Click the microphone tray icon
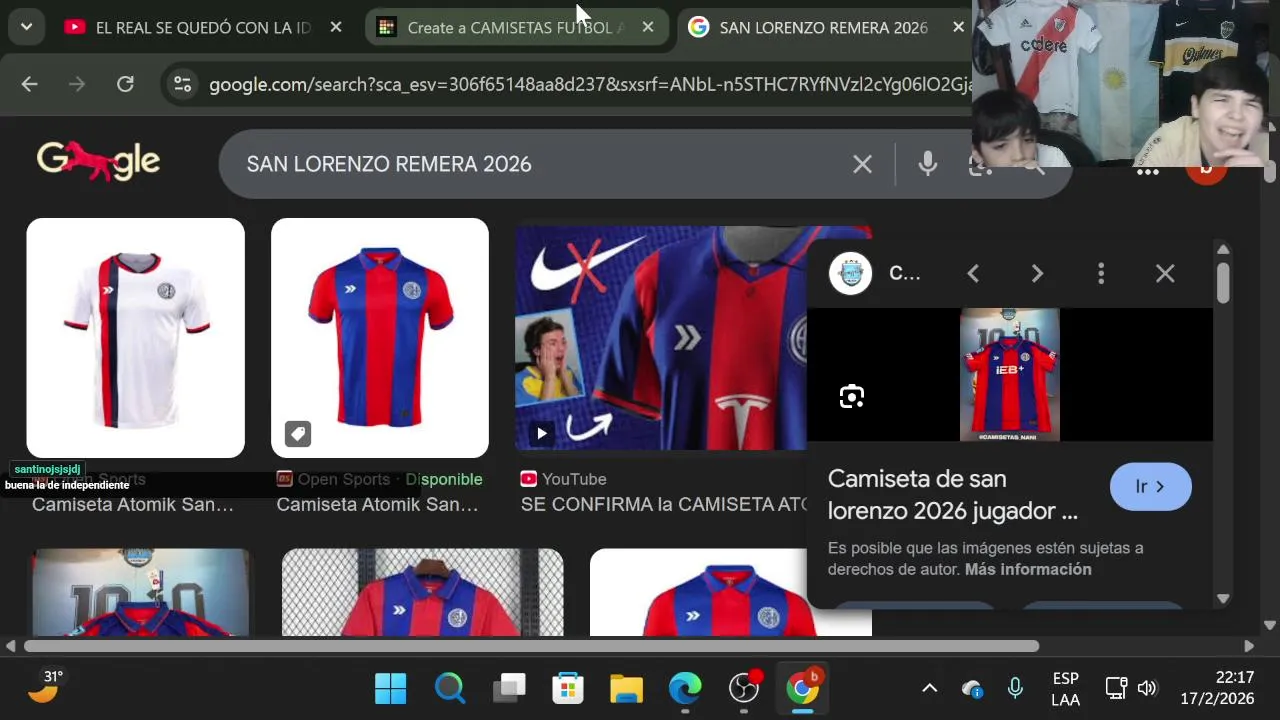Viewport: 1280px width, 720px height. coord(1015,688)
